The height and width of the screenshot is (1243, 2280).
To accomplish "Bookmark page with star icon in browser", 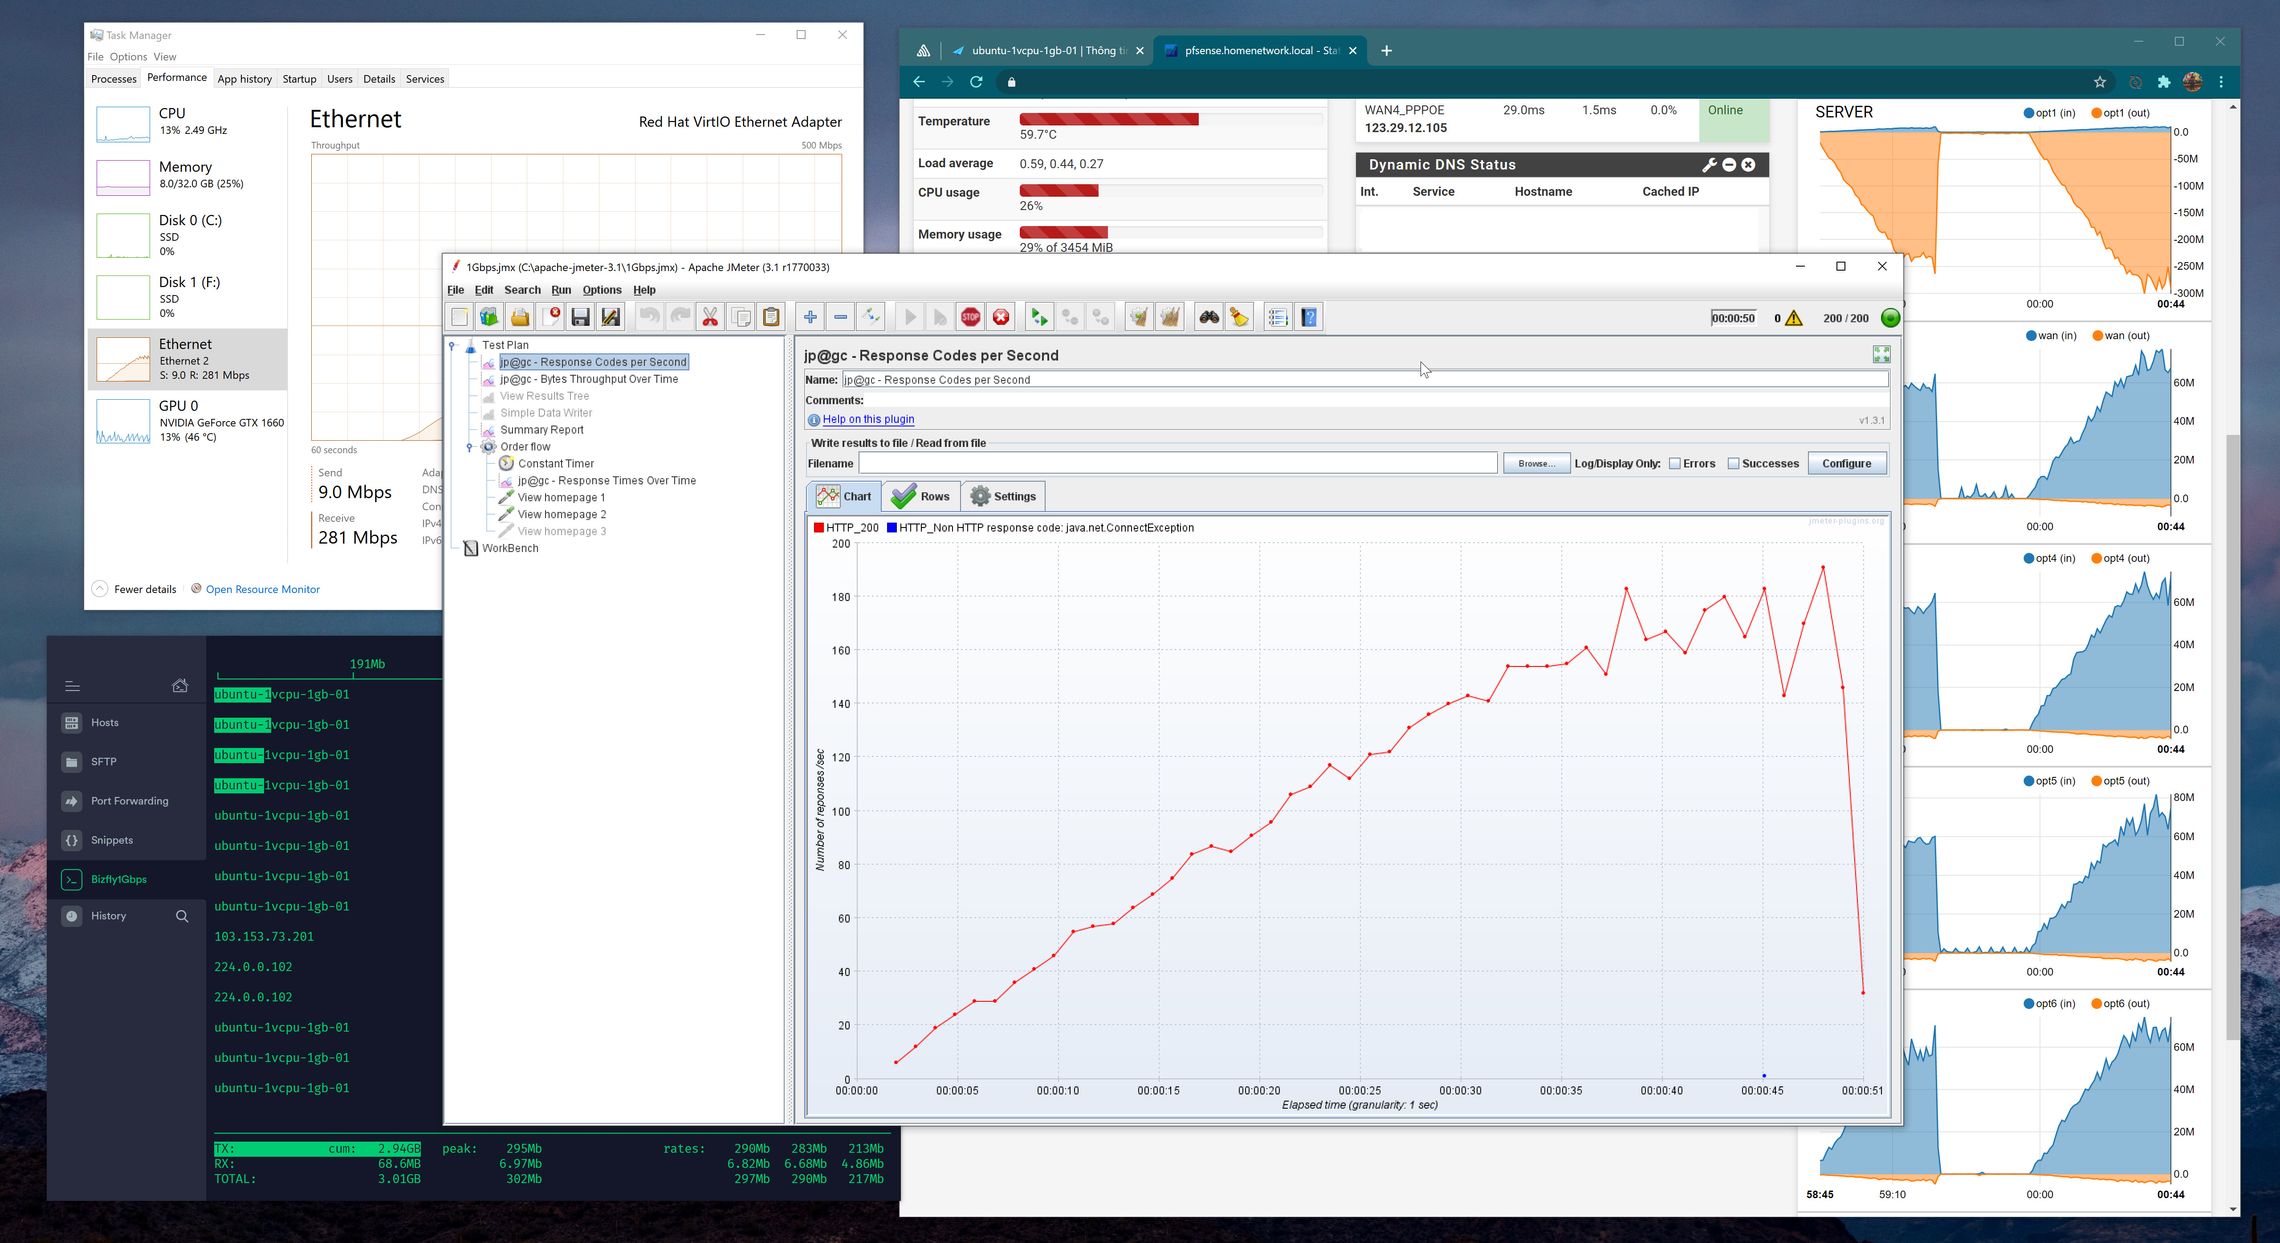I will point(2100,82).
